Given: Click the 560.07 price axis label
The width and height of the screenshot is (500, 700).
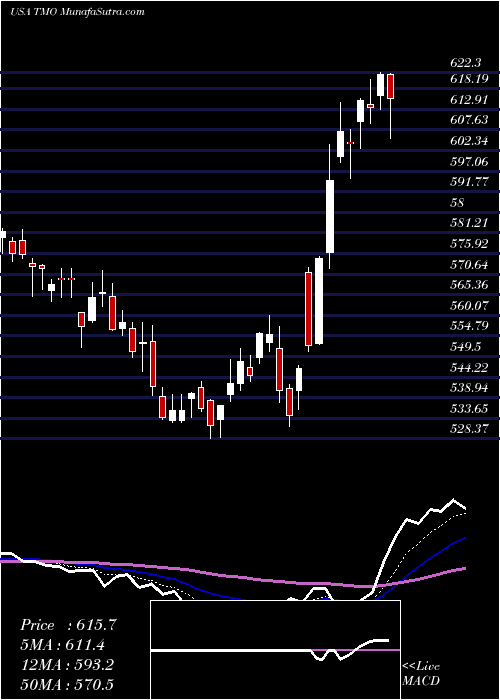Looking at the screenshot, I should tap(469, 306).
